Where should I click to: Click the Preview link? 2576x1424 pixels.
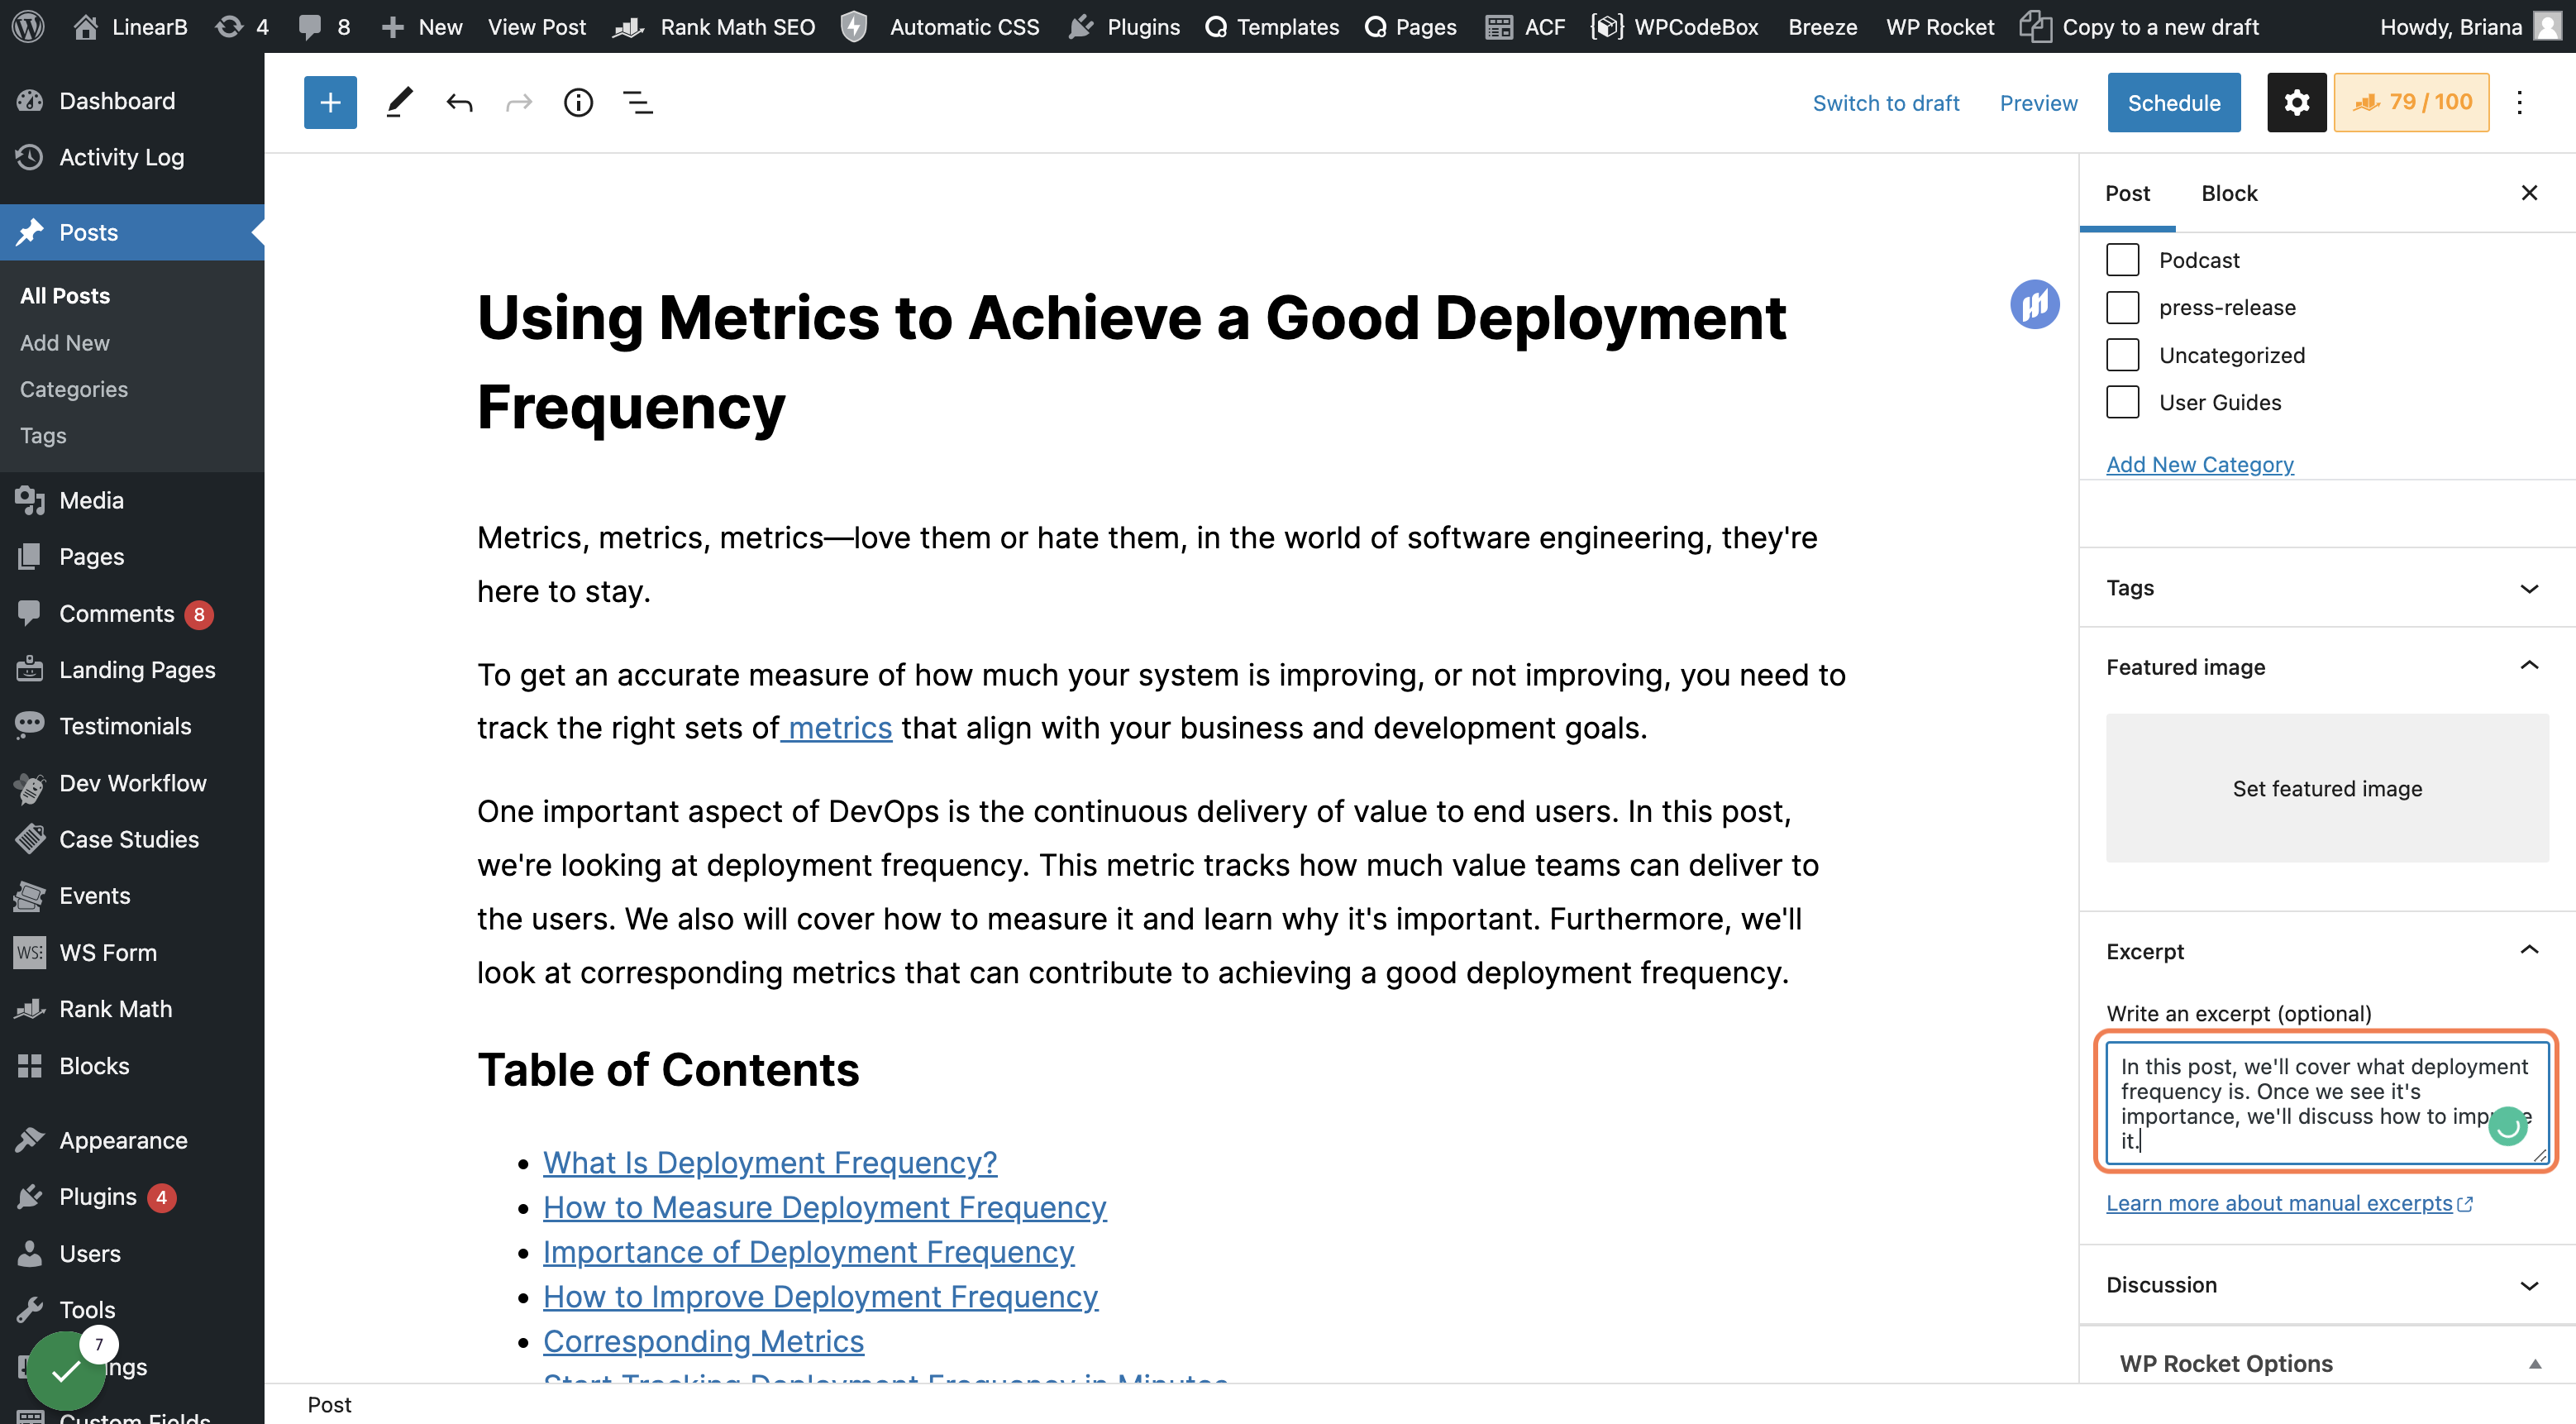point(2038,102)
